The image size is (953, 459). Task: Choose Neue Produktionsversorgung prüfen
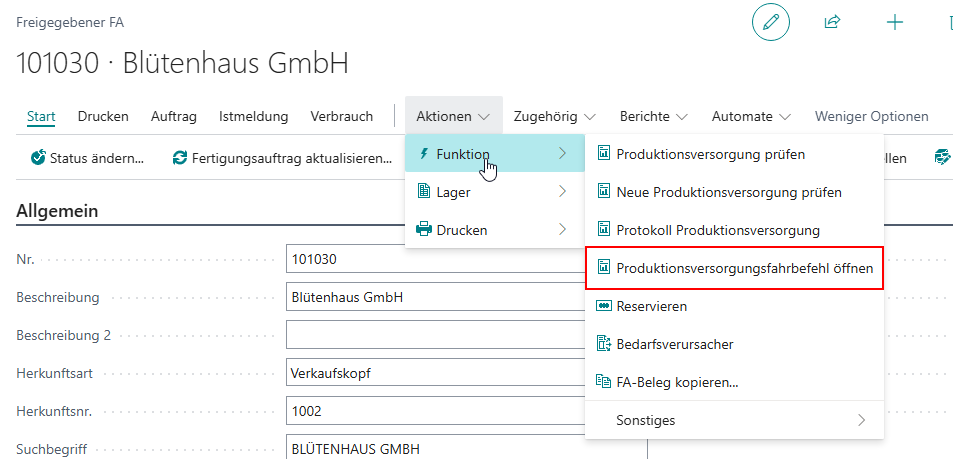coord(728,192)
